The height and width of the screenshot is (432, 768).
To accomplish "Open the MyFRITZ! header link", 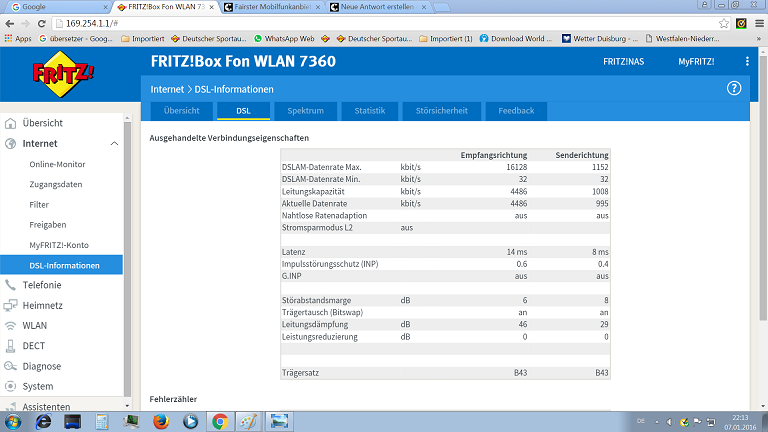I will coord(696,61).
